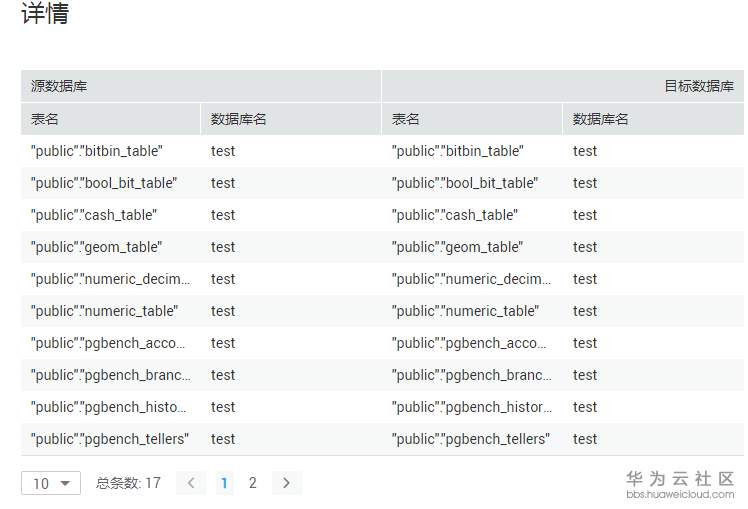Click truncated source "pgbench_acco..." table name
Image resolution: width=748 pixels, height=509 pixels.
[110, 343]
